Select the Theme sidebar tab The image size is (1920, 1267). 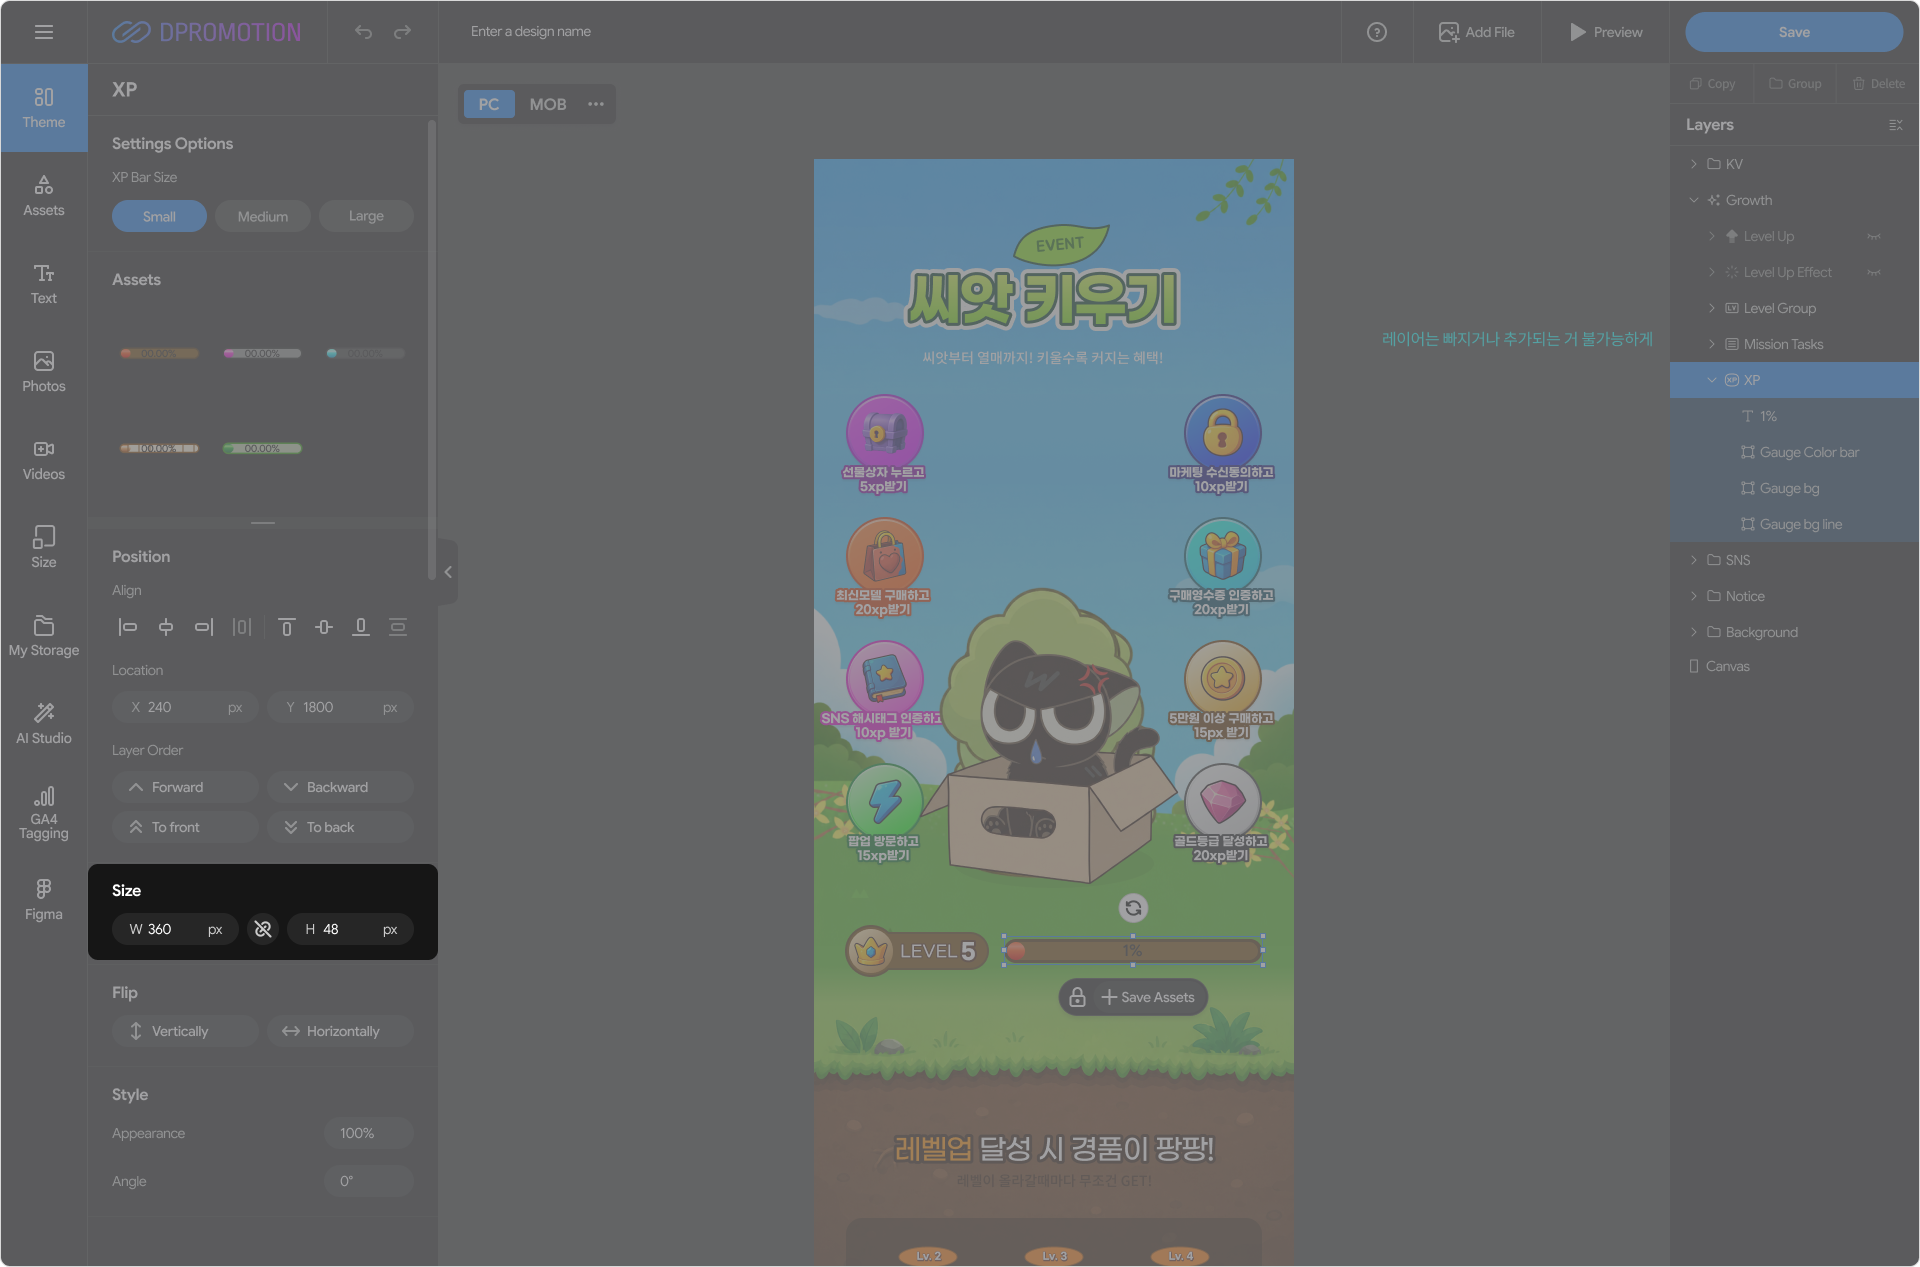click(x=44, y=108)
